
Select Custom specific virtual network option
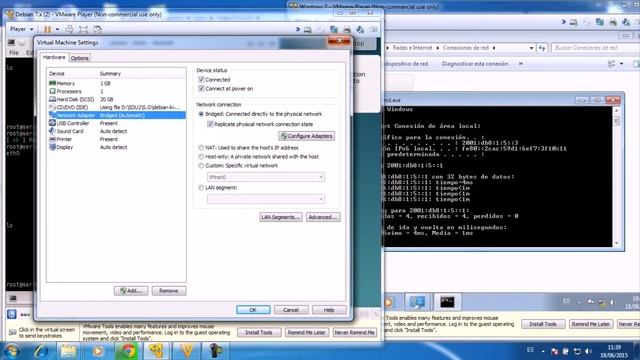click(201, 166)
